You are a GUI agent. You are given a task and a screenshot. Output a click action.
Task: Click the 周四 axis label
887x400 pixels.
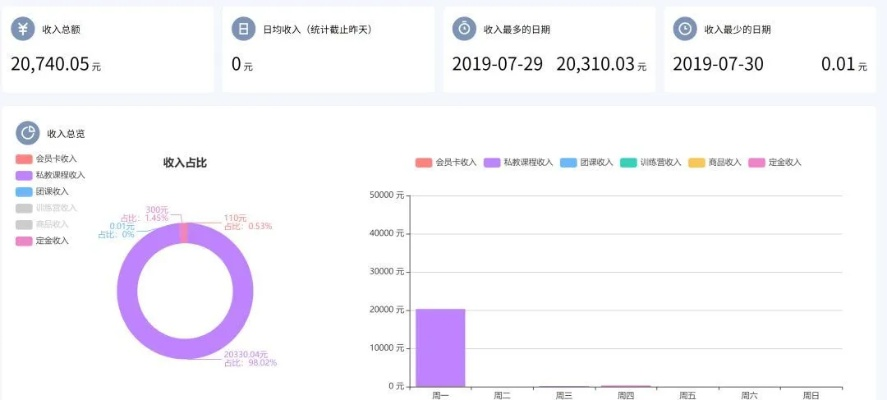625,395
